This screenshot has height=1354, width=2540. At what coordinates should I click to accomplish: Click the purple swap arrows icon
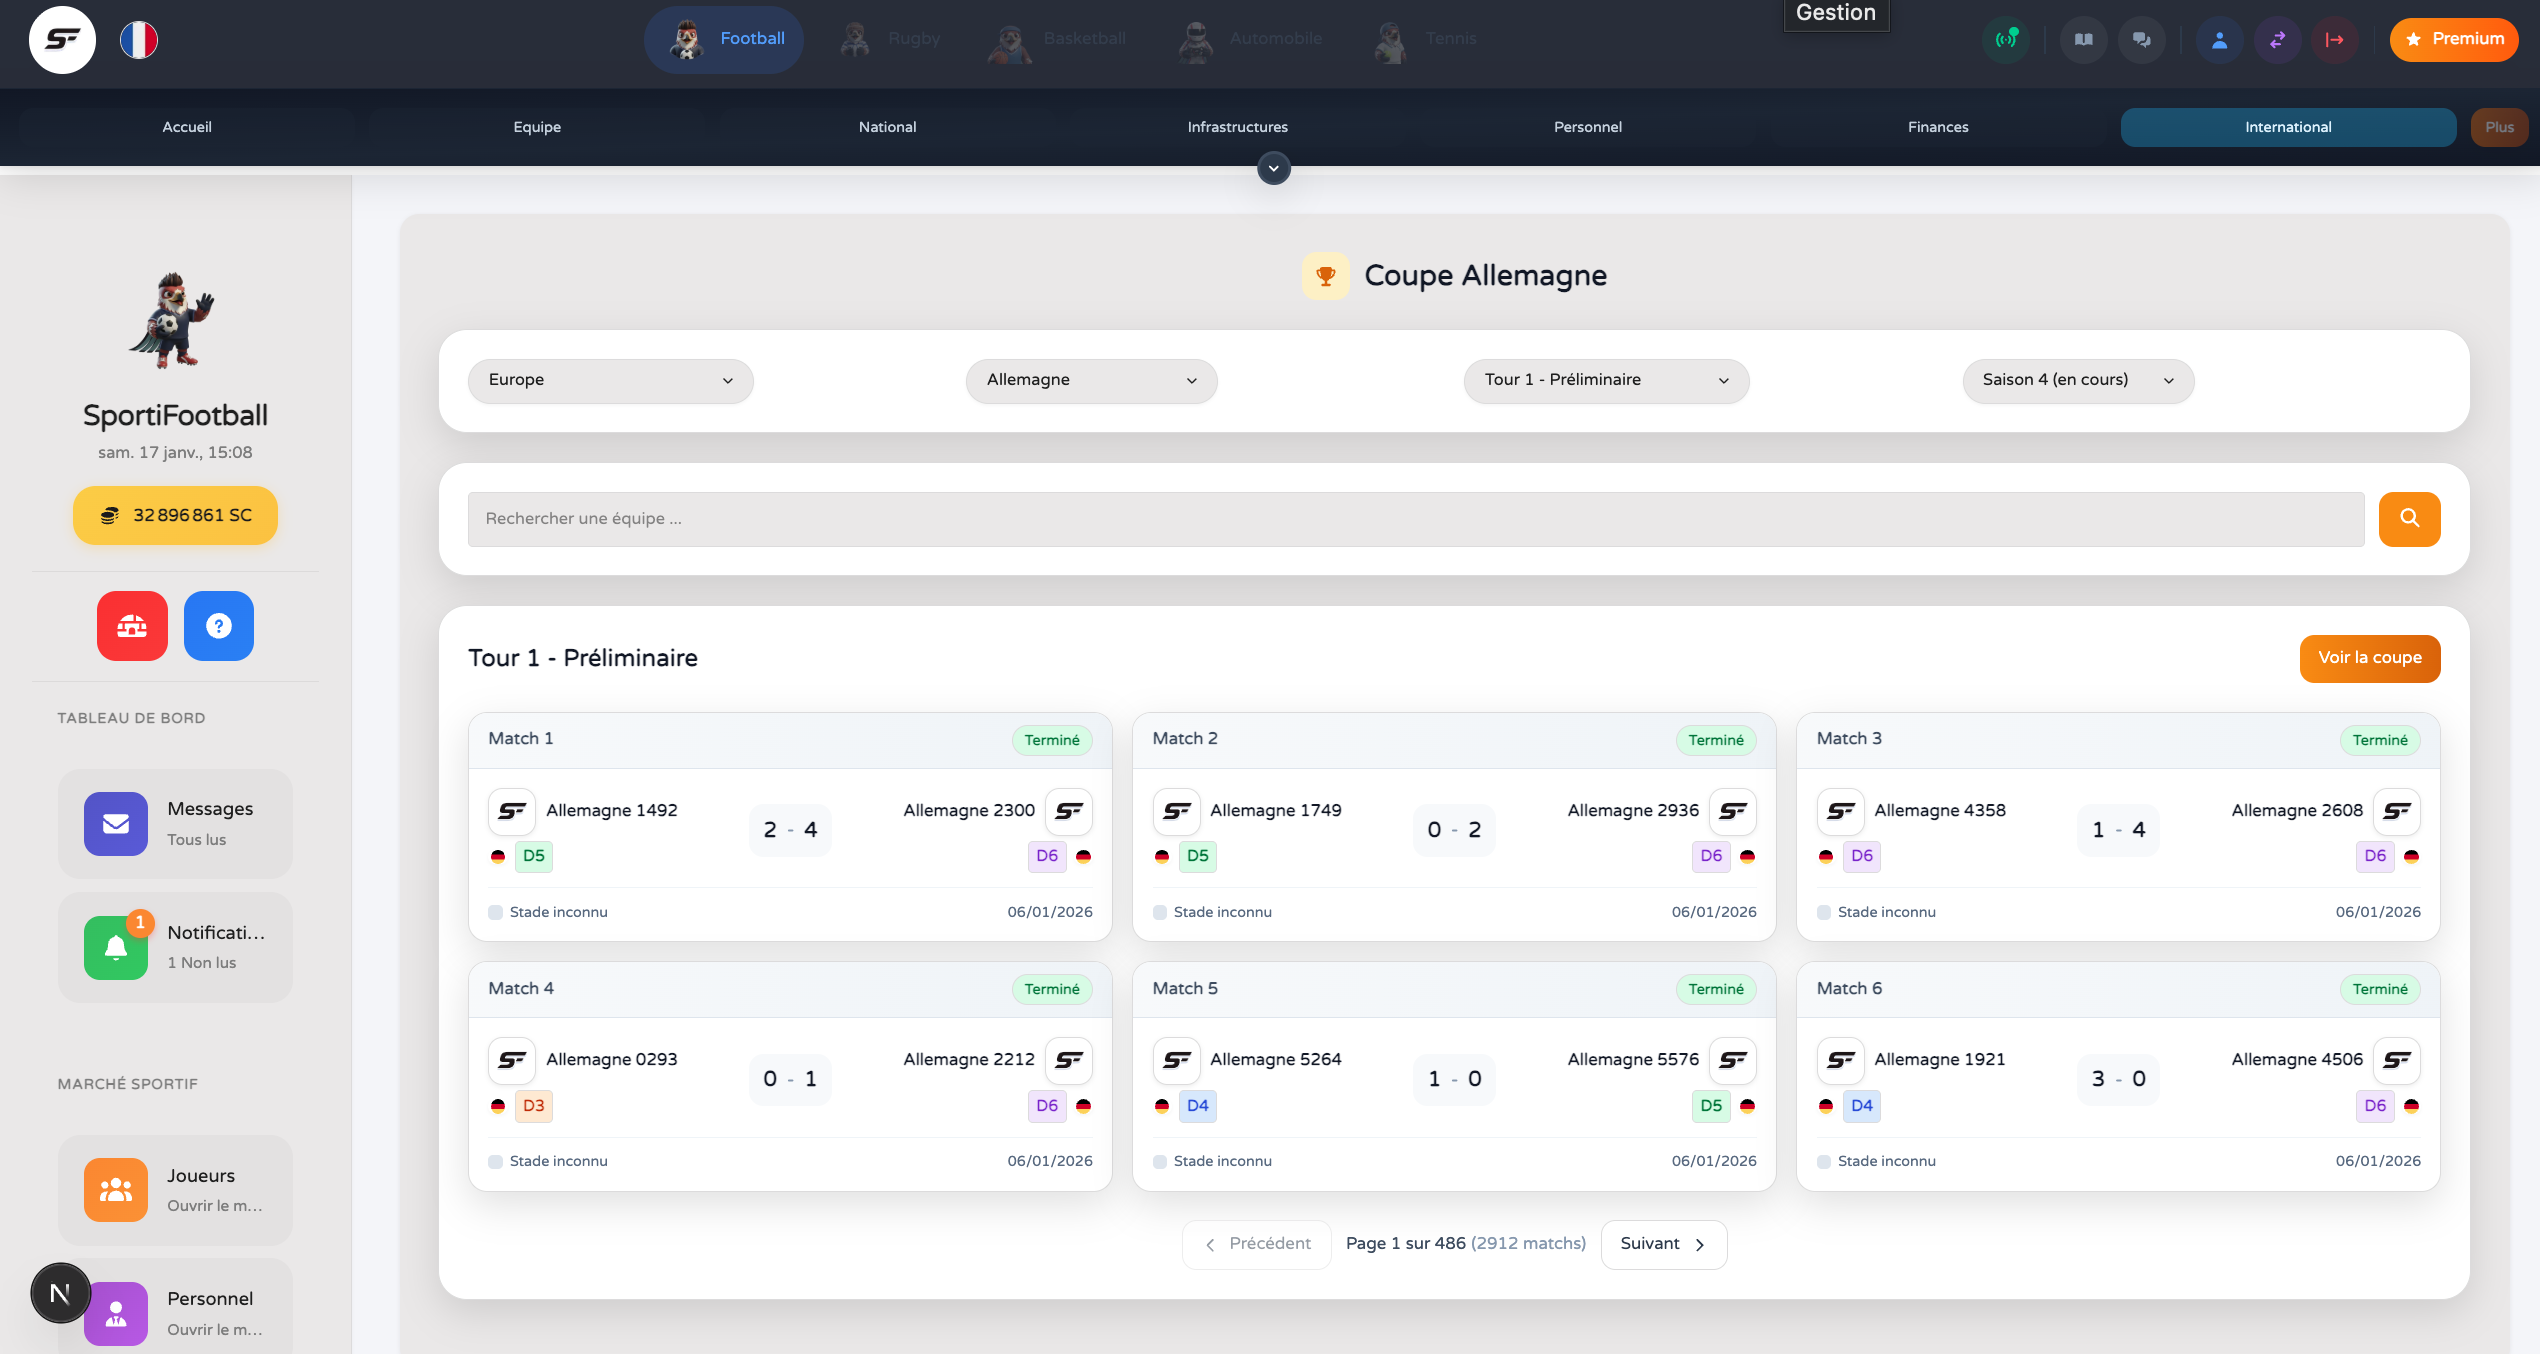click(2277, 40)
